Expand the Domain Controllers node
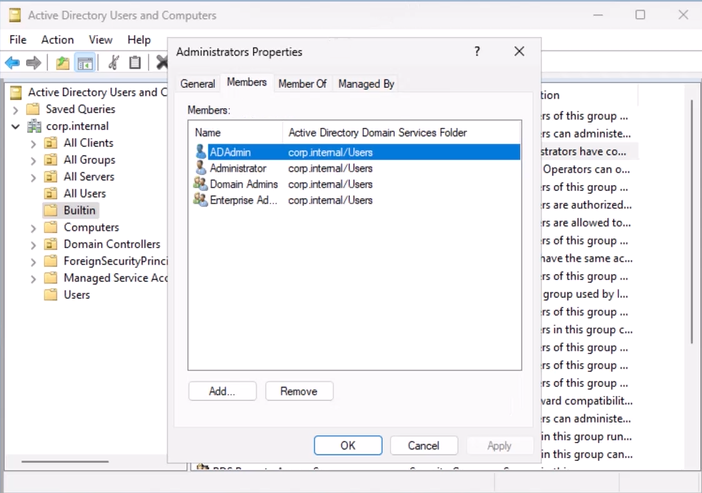The height and width of the screenshot is (493, 702). click(x=33, y=245)
